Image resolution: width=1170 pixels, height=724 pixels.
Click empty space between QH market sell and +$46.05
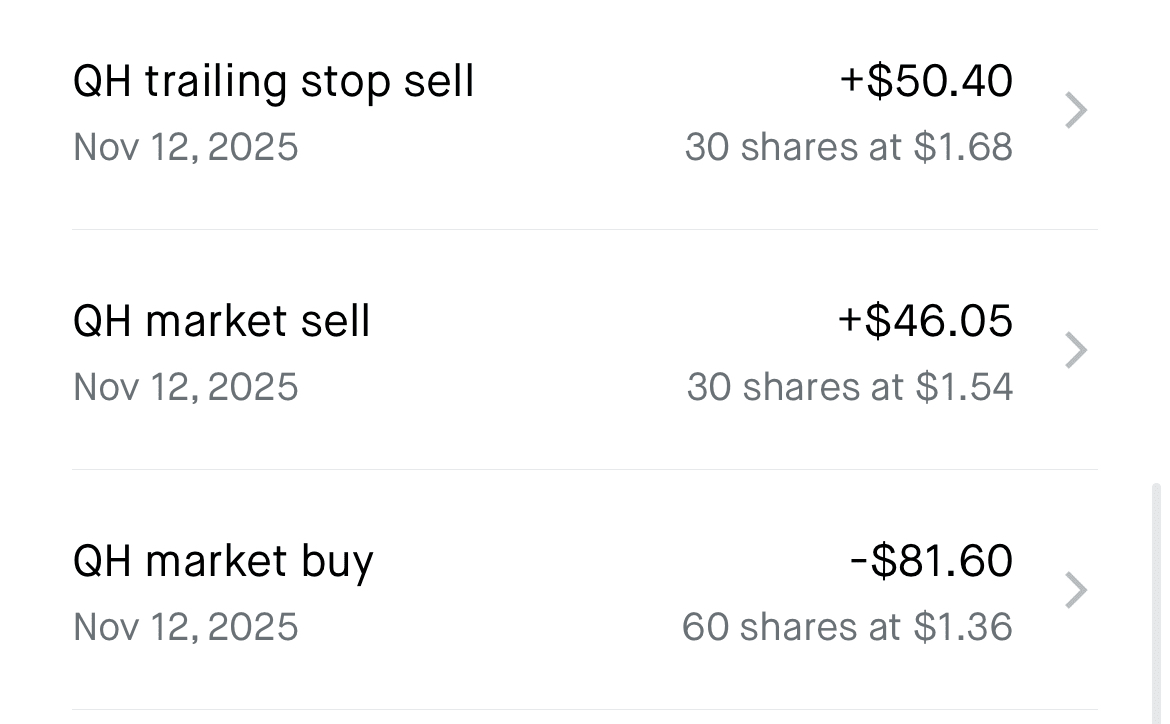pyautogui.click(x=600, y=321)
